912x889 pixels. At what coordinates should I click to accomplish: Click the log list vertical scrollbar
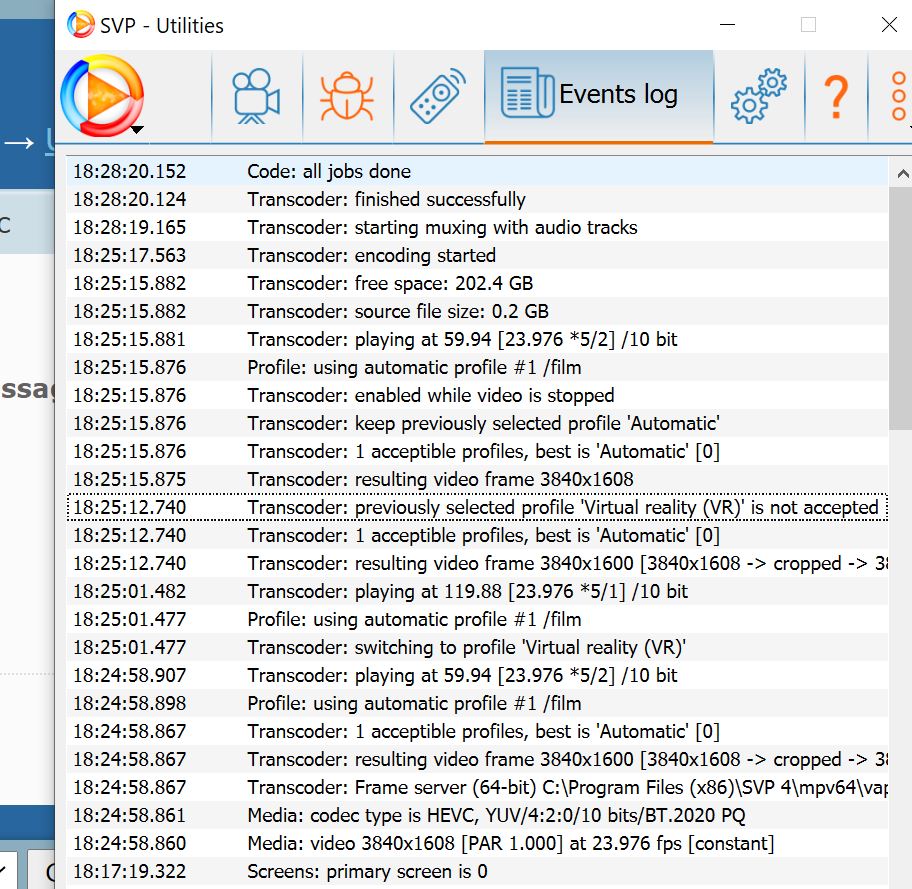coord(899,300)
